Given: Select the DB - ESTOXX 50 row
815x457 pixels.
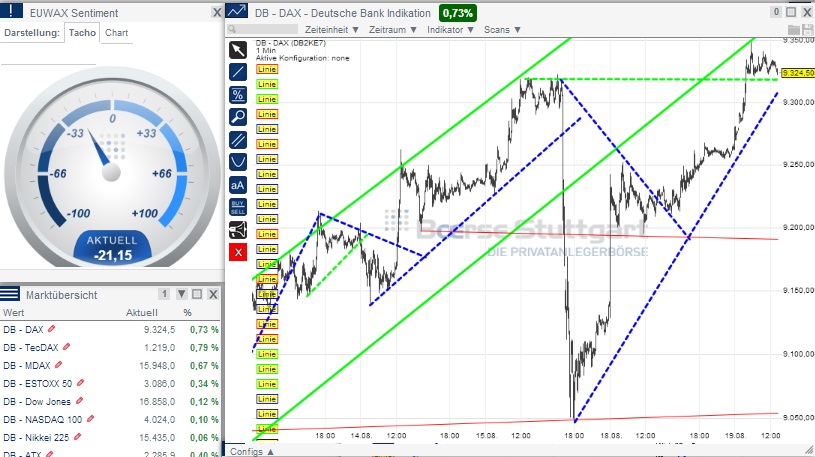Looking at the screenshot, I should pos(110,384).
